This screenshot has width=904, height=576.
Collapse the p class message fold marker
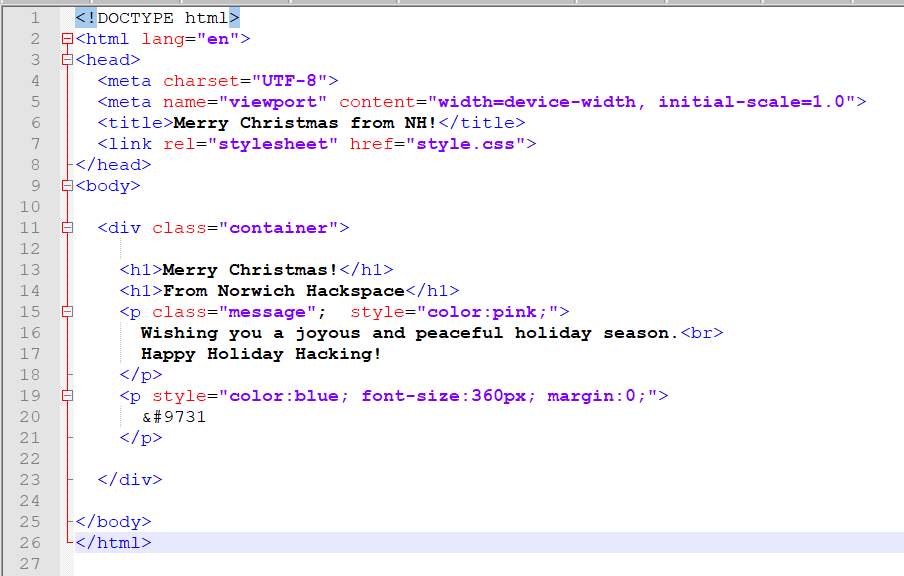point(67,312)
